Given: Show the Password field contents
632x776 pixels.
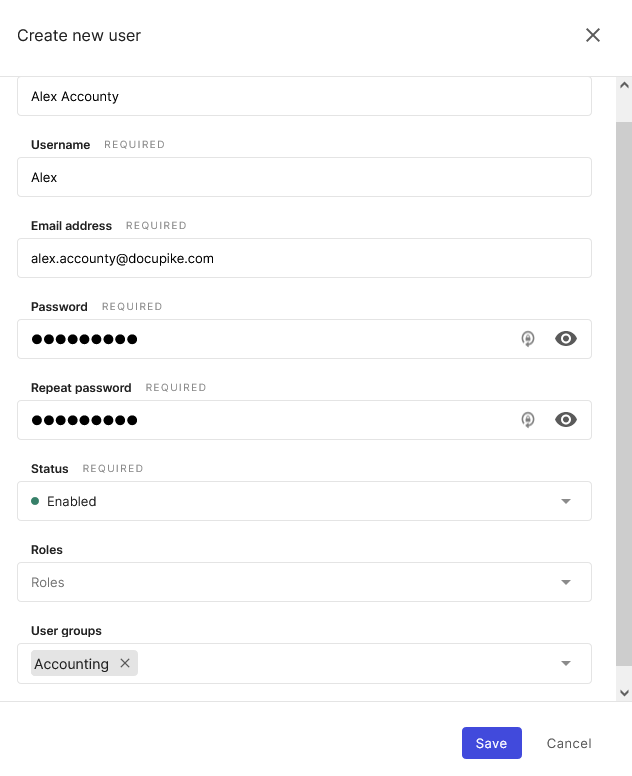Looking at the screenshot, I should [566, 339].
